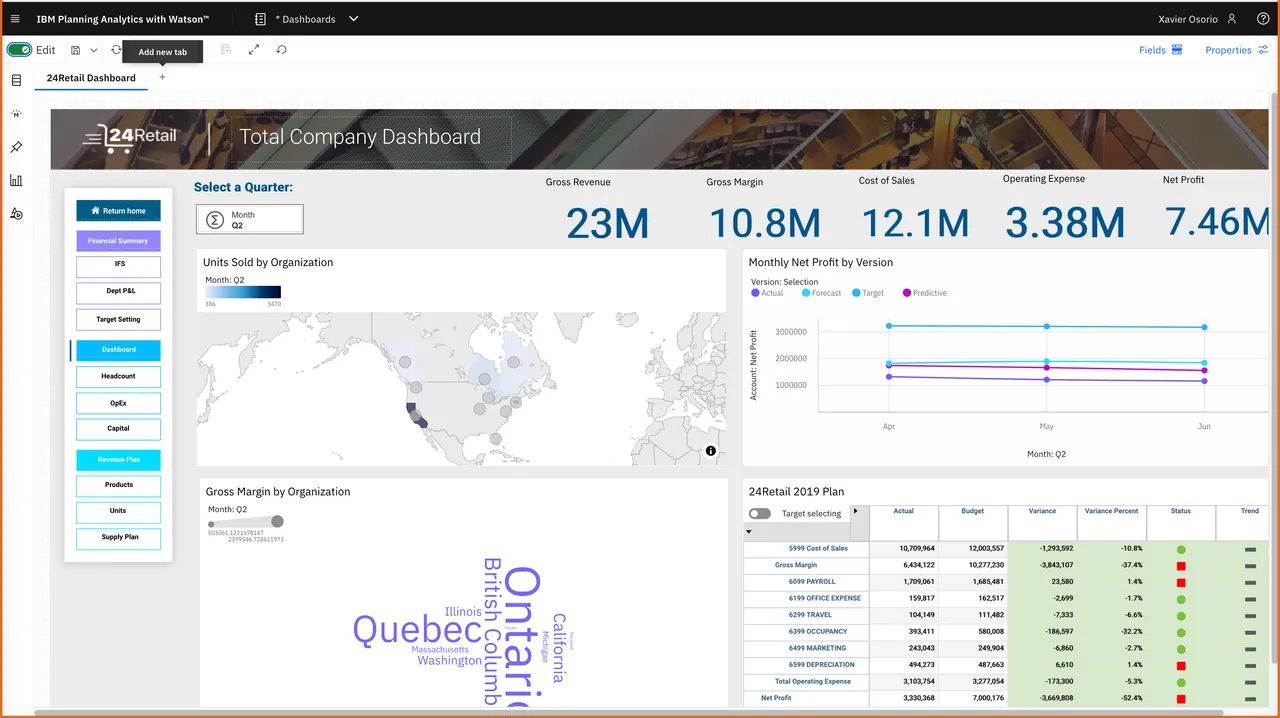Open the save options dropdown arrow
Image resolution: width=1280 pixels, height=718 pixels.
coord(94,50)
